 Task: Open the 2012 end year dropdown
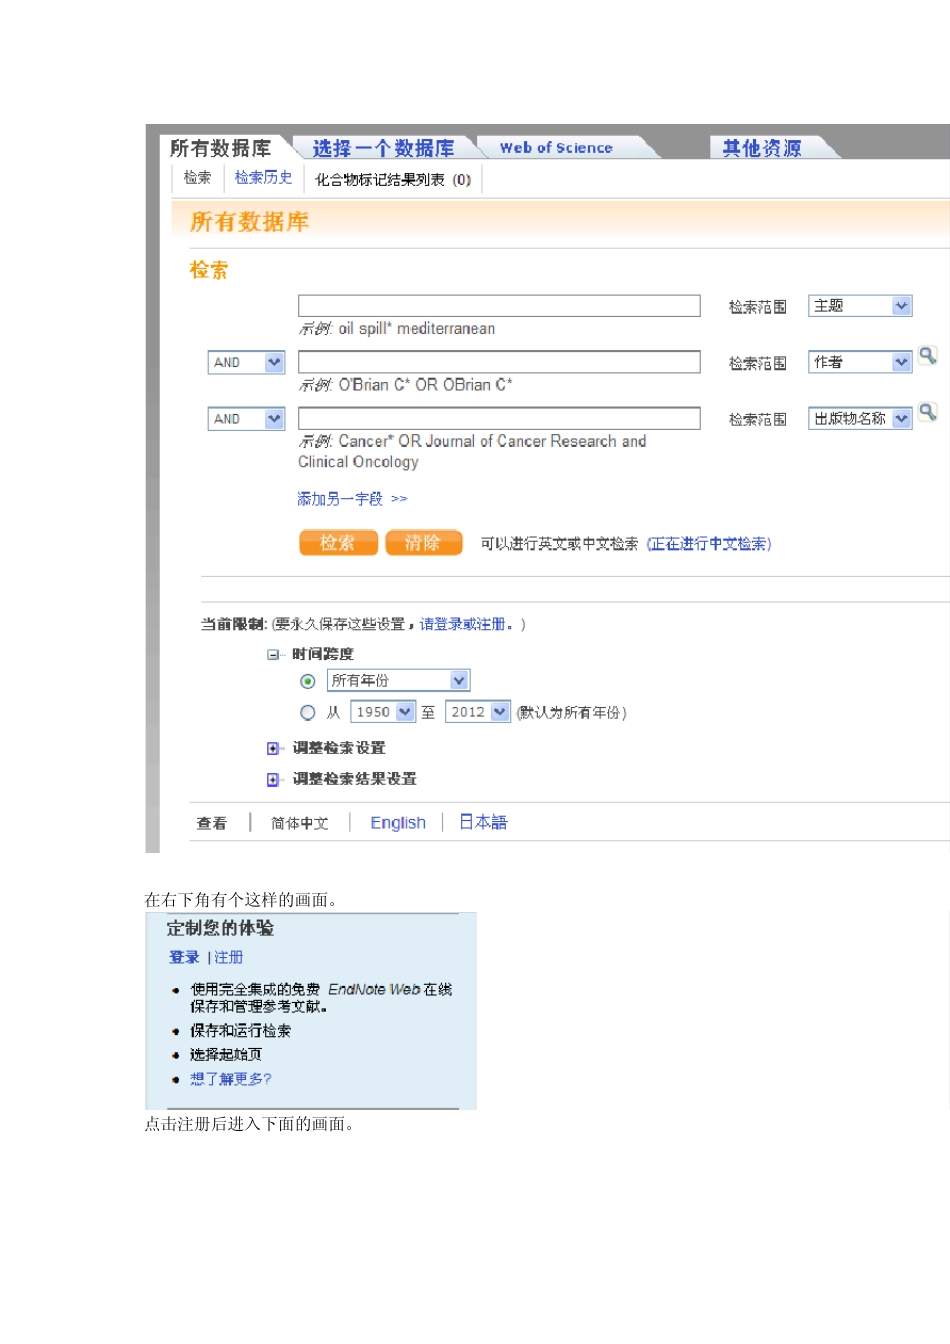point(478,712)
